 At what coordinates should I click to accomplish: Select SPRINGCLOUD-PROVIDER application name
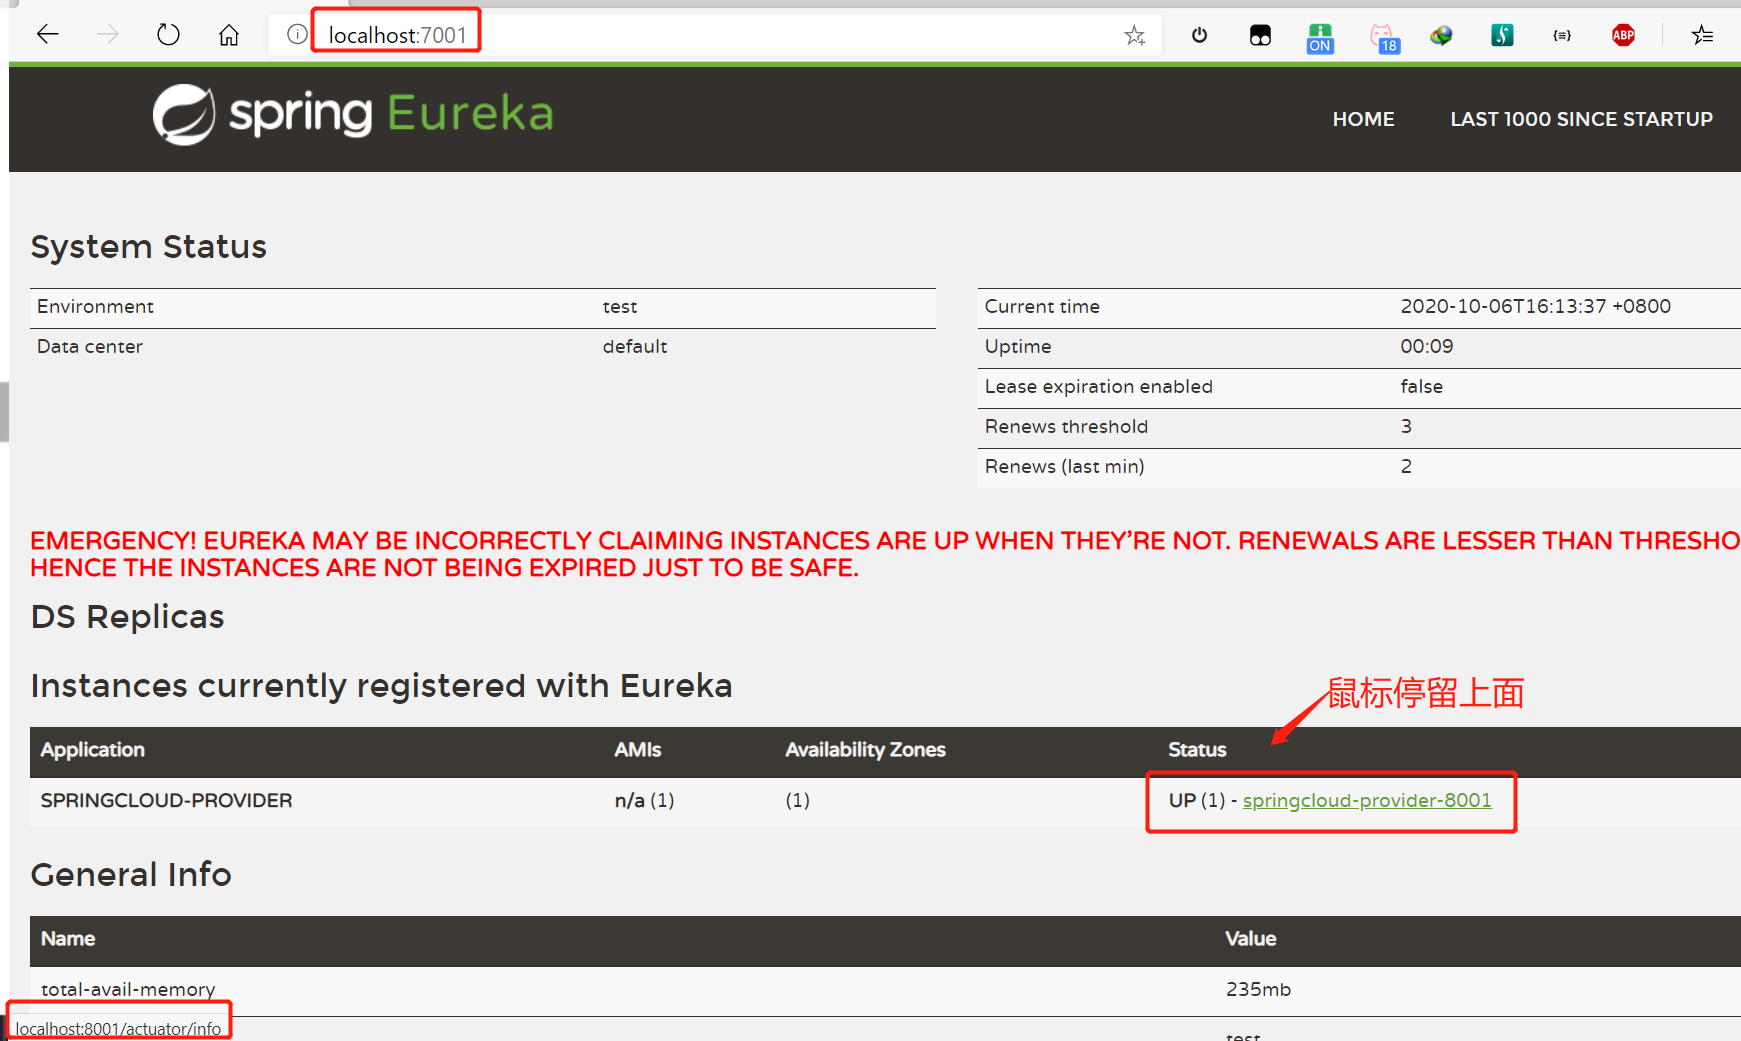(x=166, y=800)
